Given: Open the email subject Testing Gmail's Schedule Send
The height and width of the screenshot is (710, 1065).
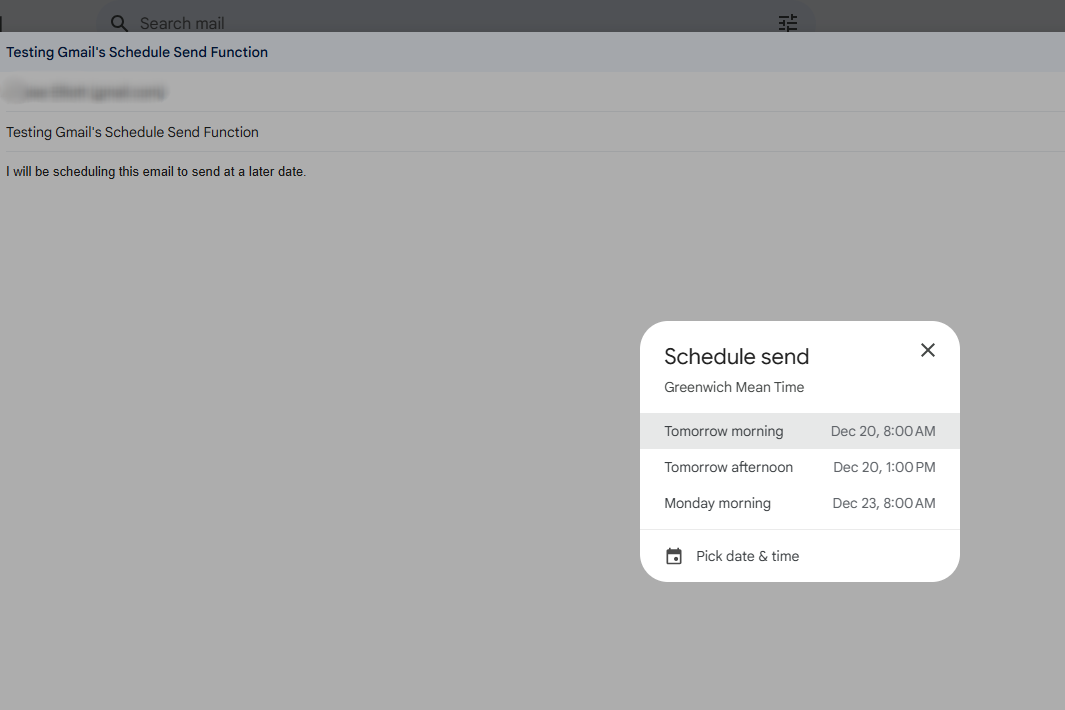Looking at the screenshot, I should pyautogui.click(x=137, y=52).
